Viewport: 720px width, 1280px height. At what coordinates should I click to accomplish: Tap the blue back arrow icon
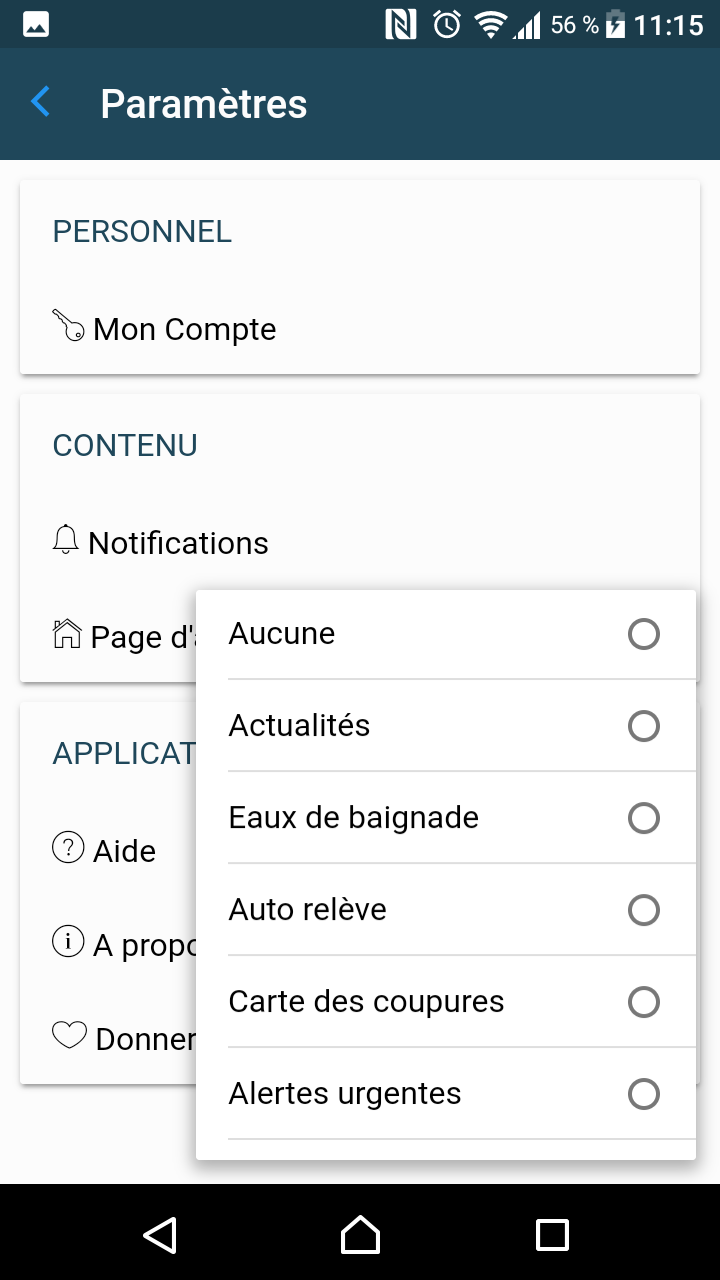coord(41,102)
